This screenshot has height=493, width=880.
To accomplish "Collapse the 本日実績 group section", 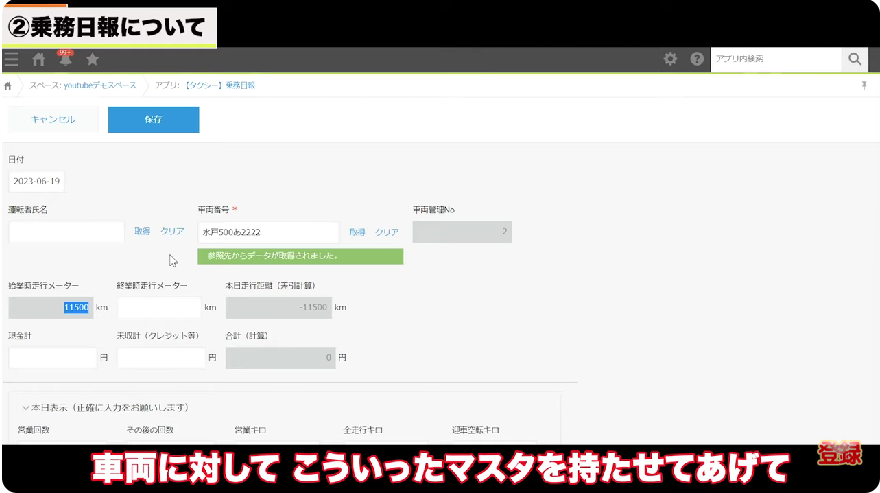I will coord(26,408).
